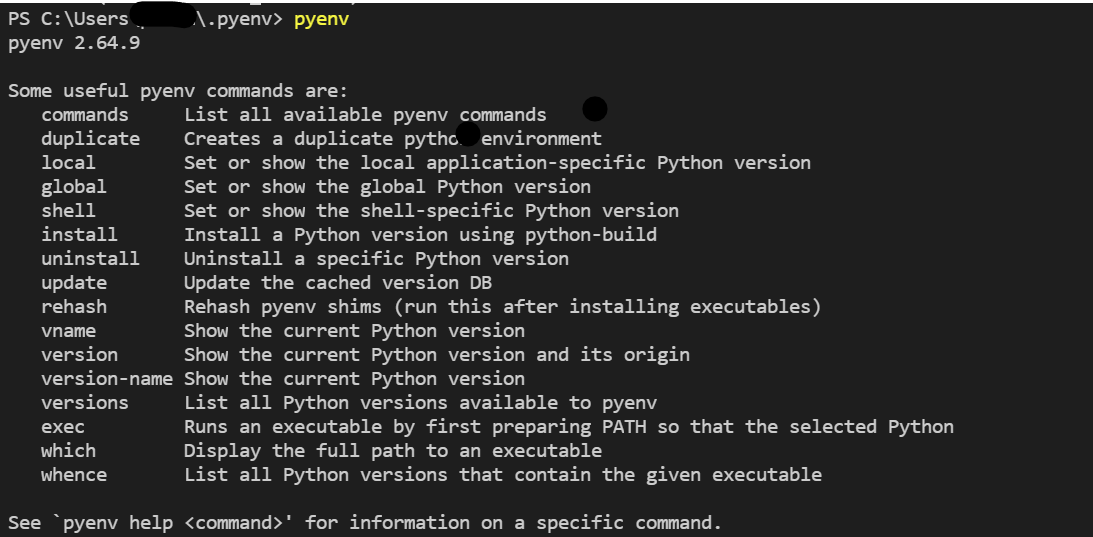
Task: Click 'Runs an executable by first preparing PATH' line
Action: [x=569, y=427]
